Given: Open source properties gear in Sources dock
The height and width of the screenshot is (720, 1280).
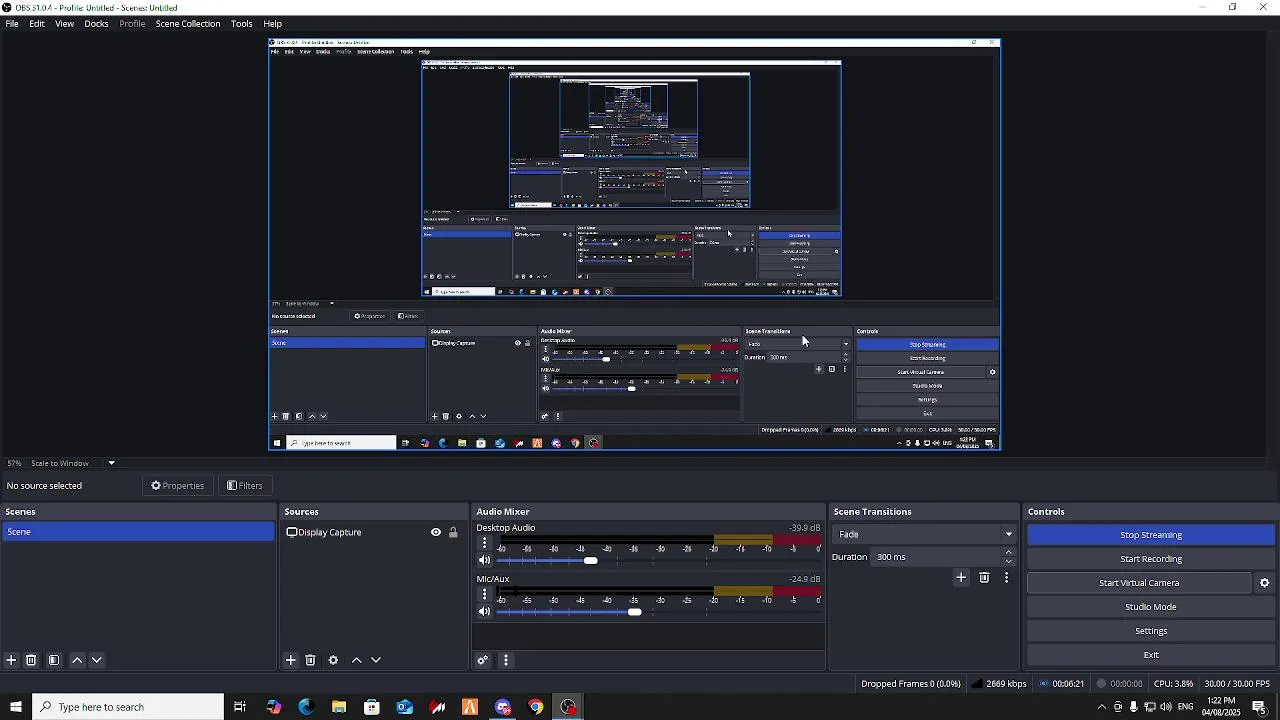Looking at the screenshot, I should point(333,660).
